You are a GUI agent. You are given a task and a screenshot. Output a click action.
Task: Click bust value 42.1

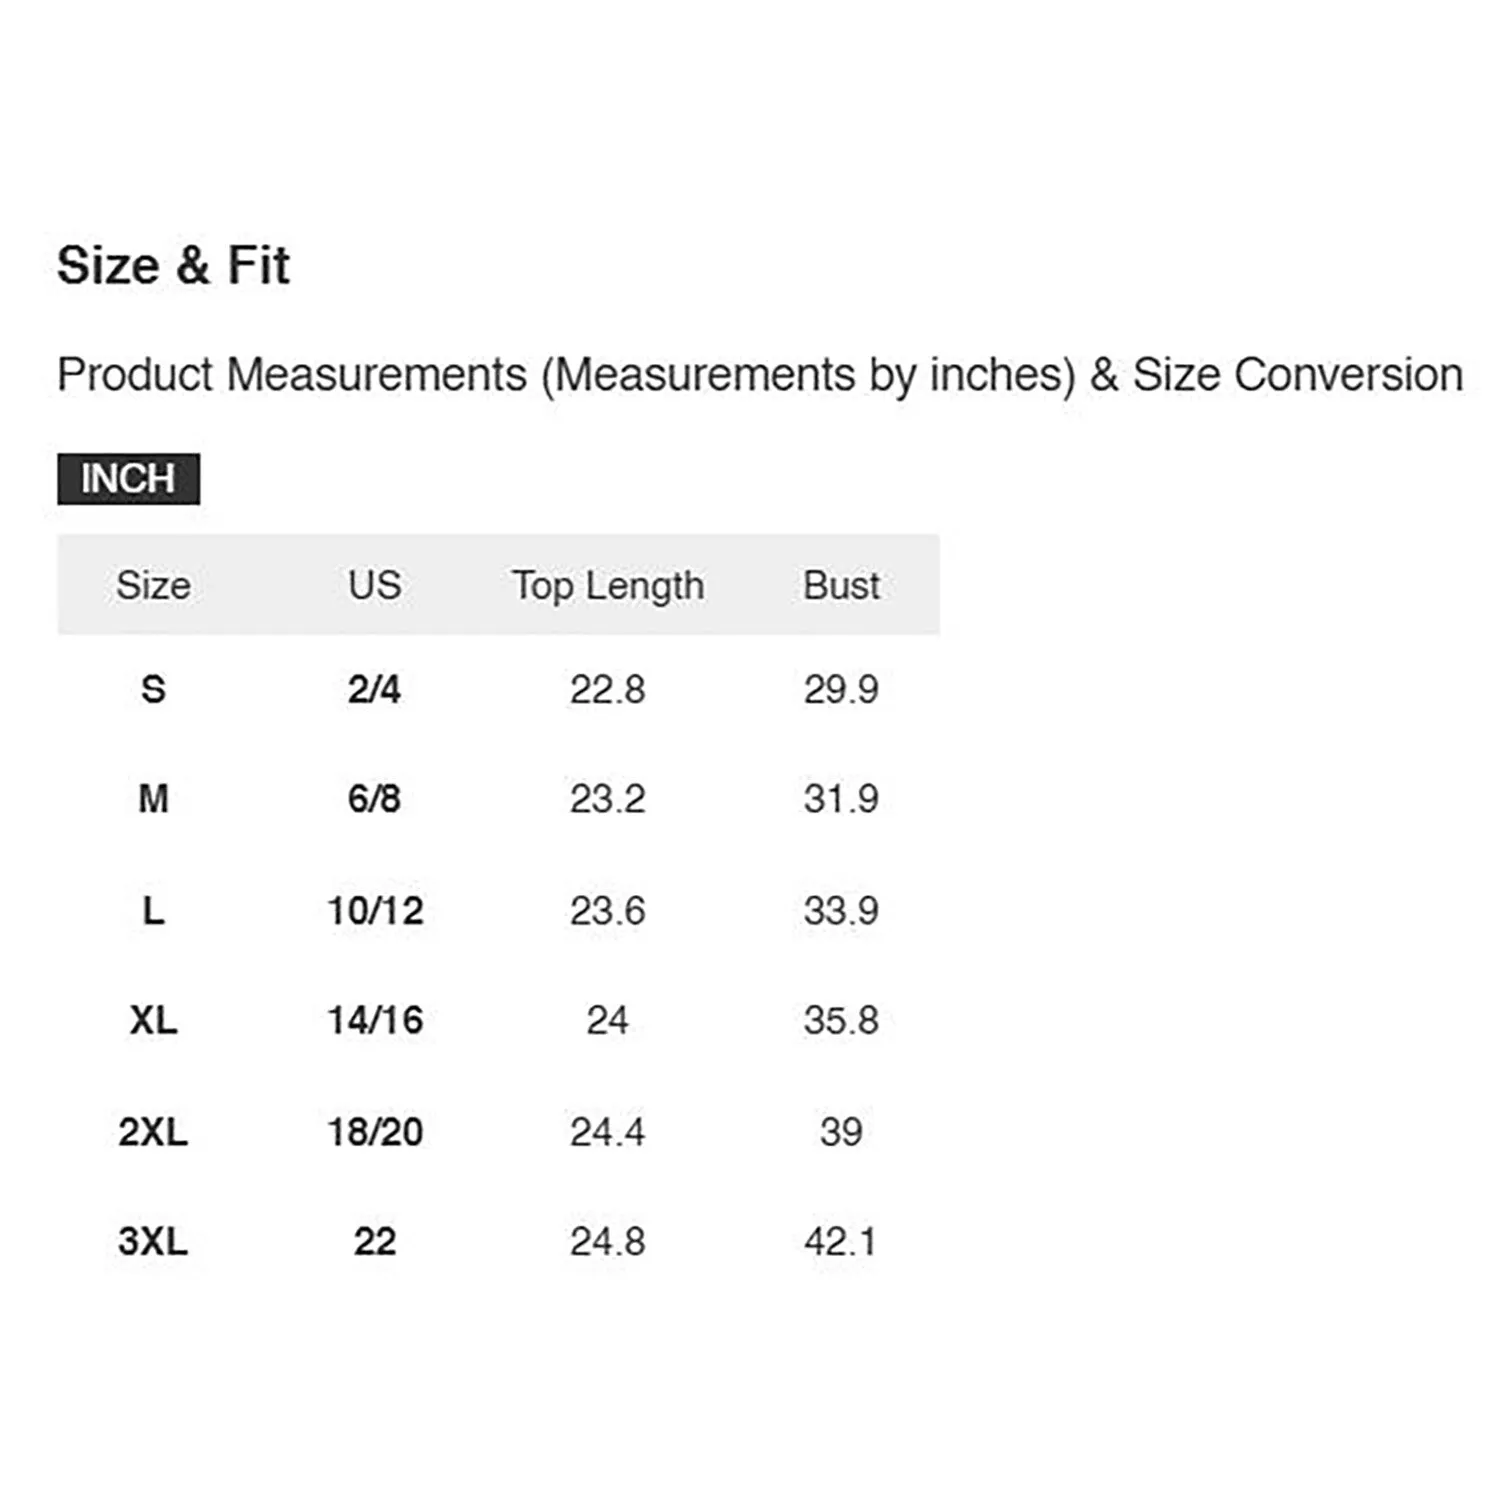841,1242
